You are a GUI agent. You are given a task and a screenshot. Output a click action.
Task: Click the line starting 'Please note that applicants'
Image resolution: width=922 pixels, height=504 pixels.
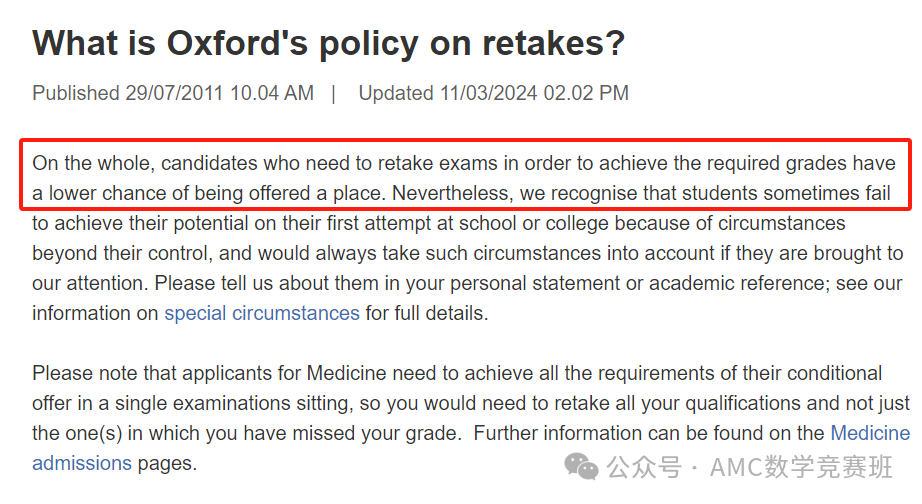coord(457,373)
